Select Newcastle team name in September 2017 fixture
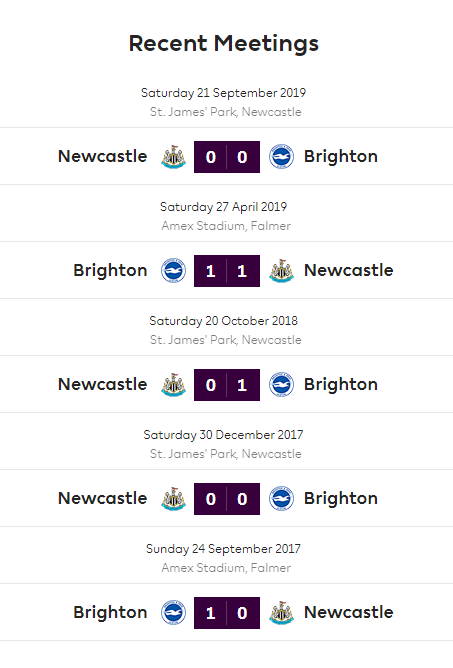 [x=349, y=612]
